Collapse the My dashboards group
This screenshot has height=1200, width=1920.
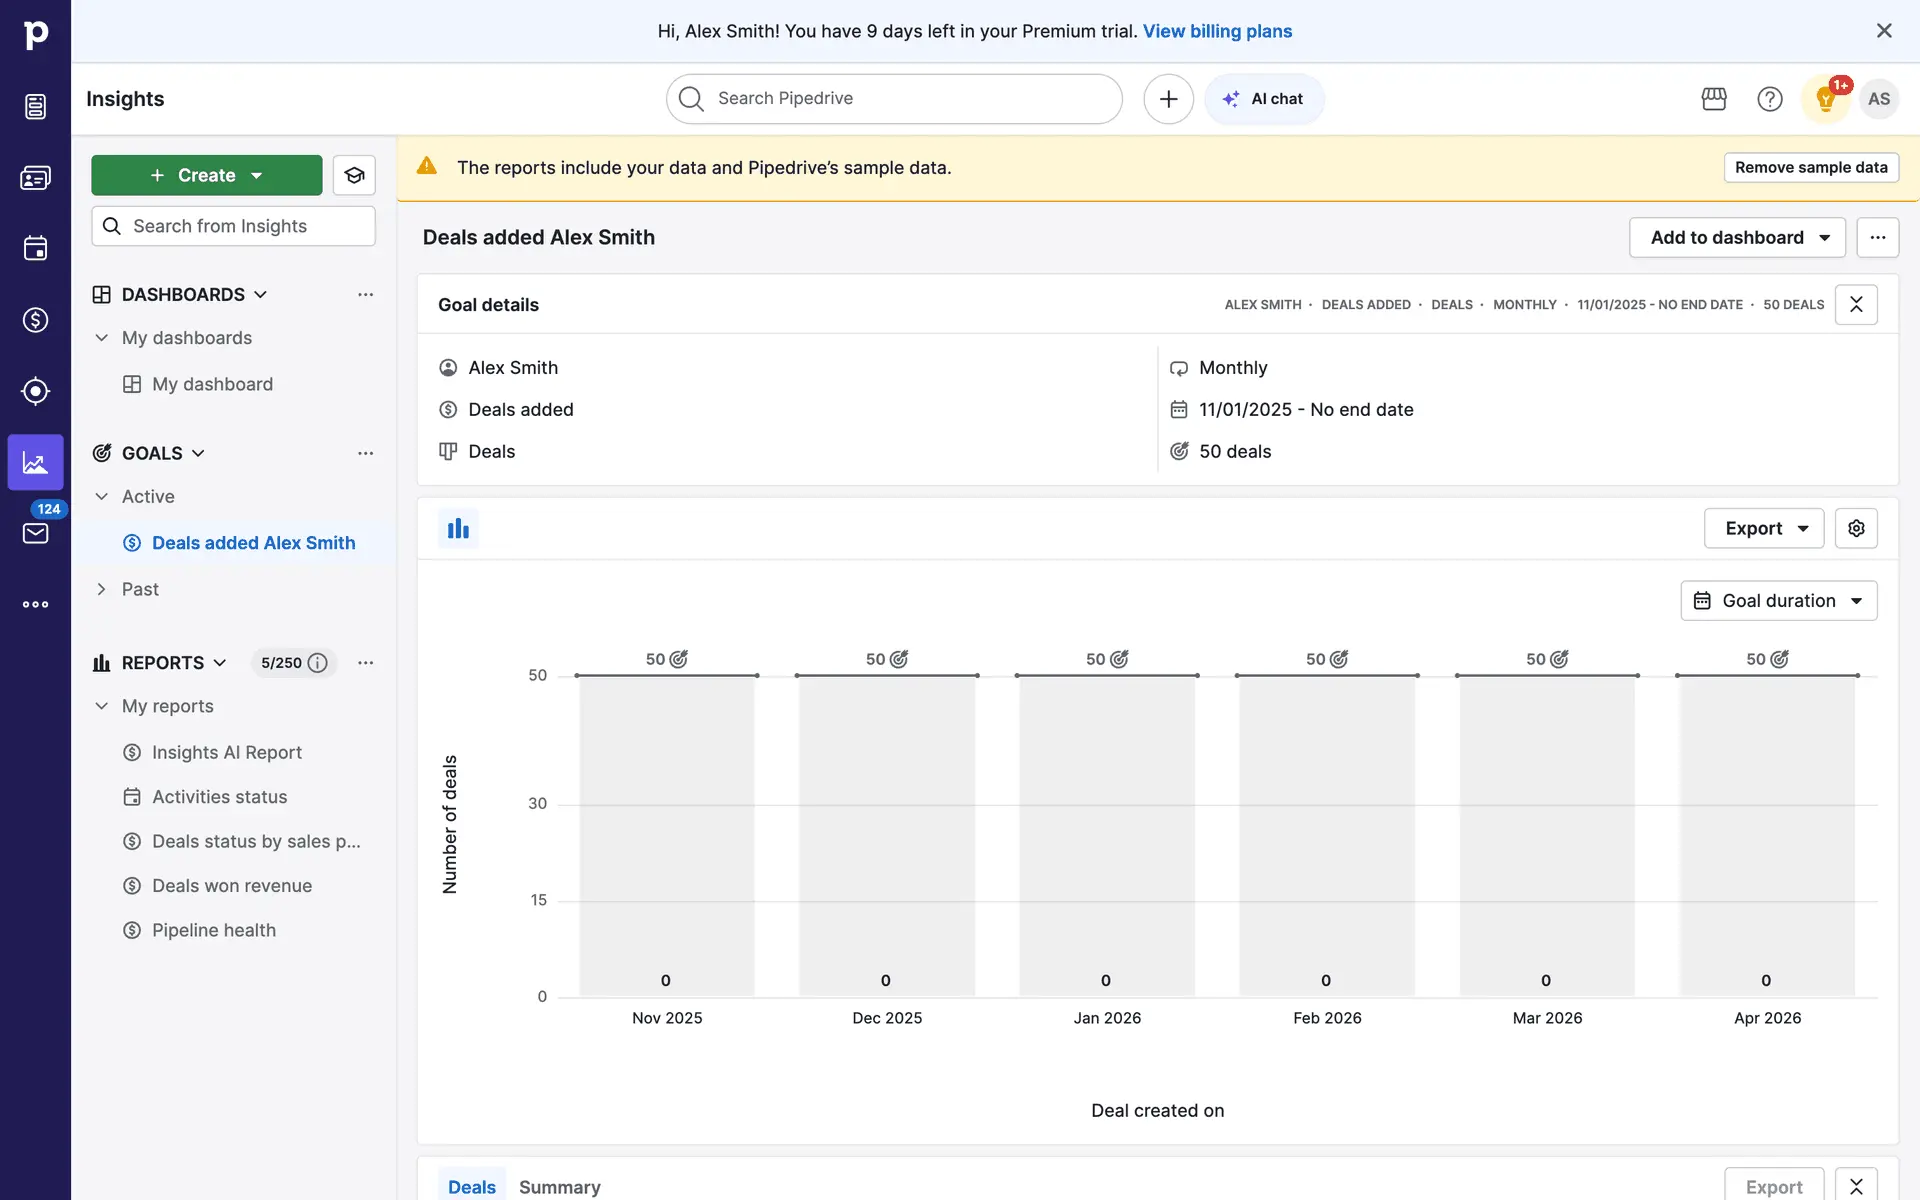pyautogui.click(x=101, y=338)
